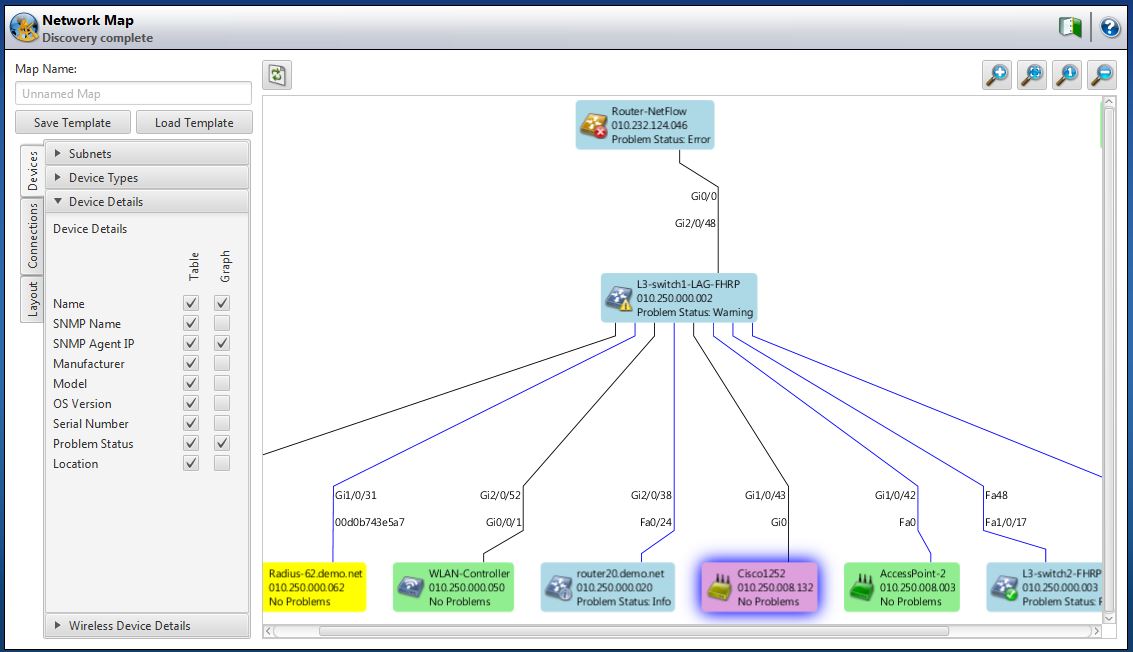Click the green map book icon
The width and height of the screenshot is (1133, 652).
(x=1071, y=27)
